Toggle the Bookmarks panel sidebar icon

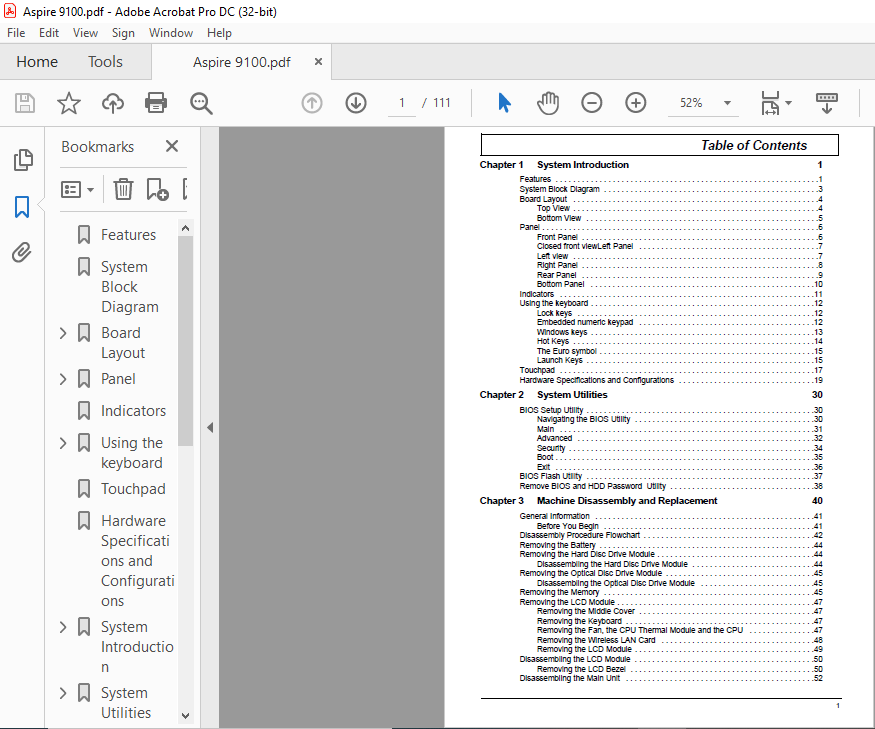pos(22,207)
